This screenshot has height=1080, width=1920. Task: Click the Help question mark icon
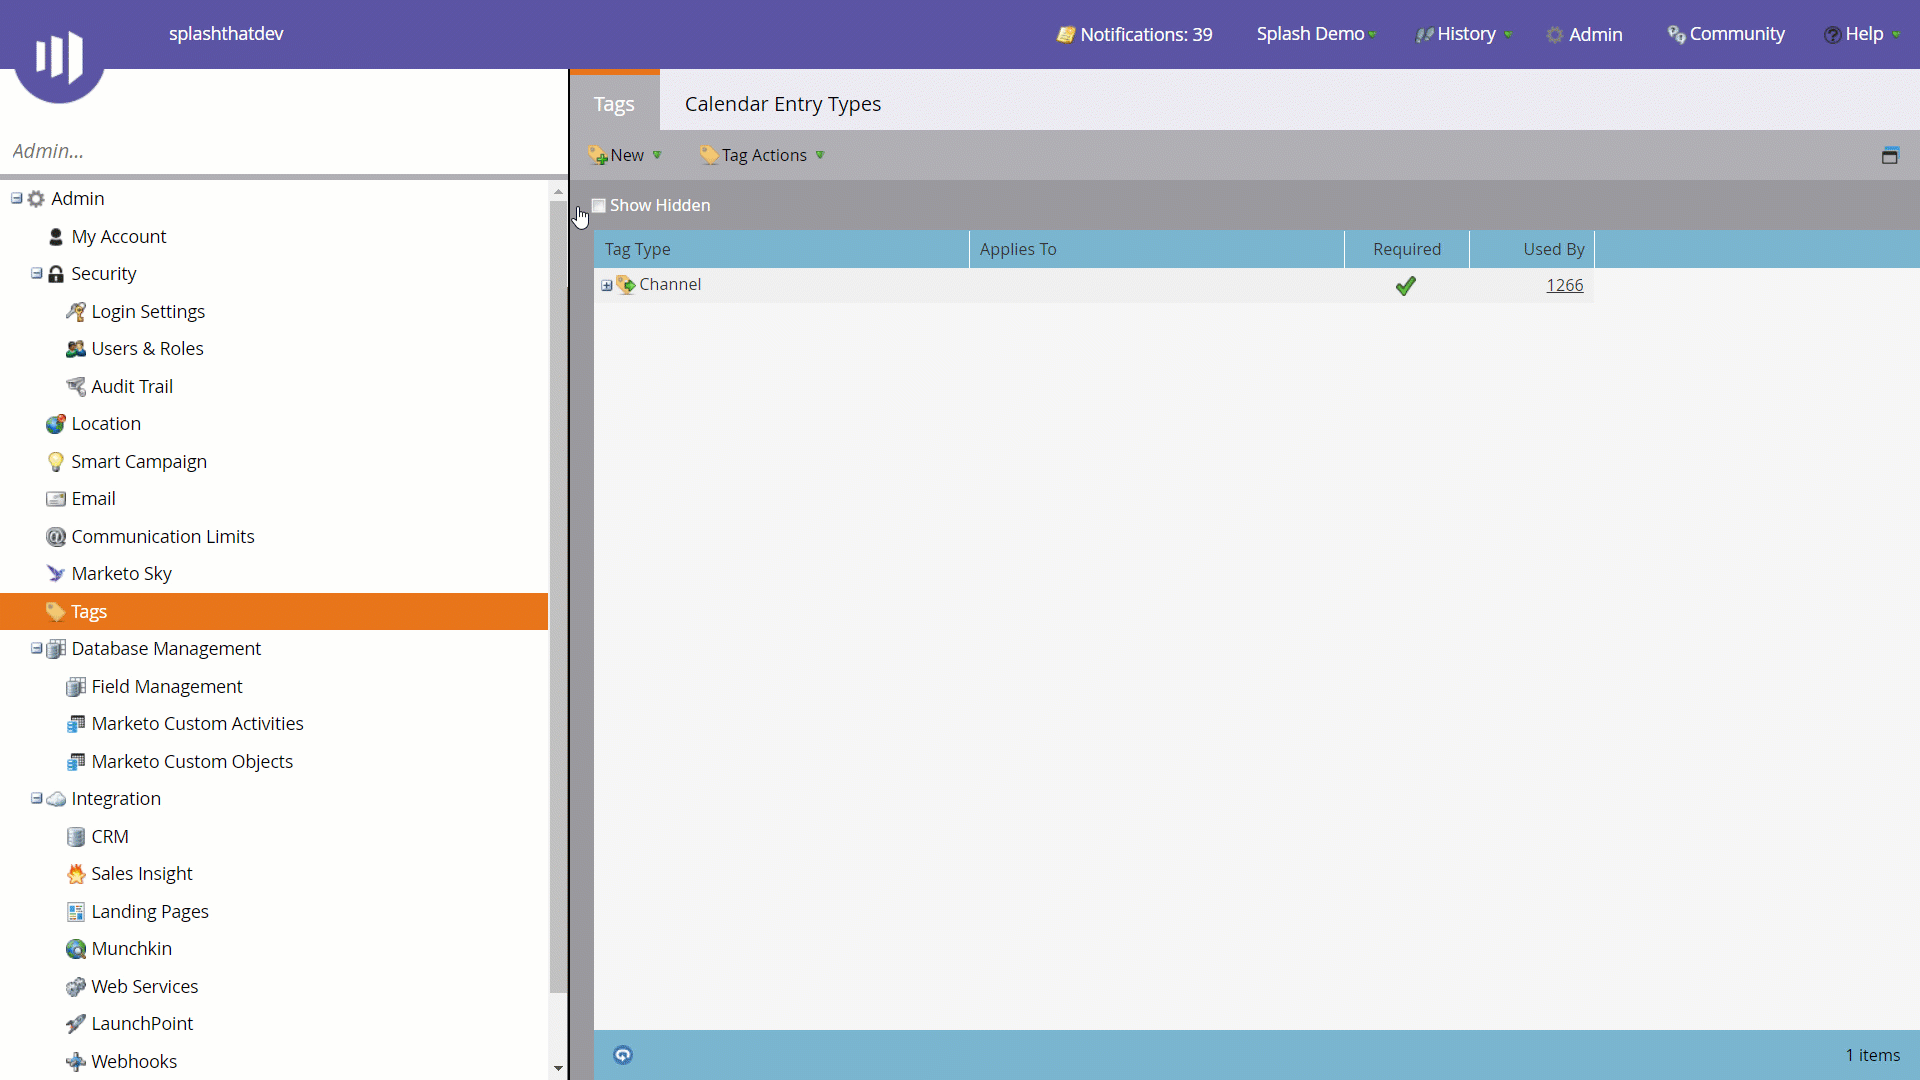click(x=1832, y=35)
